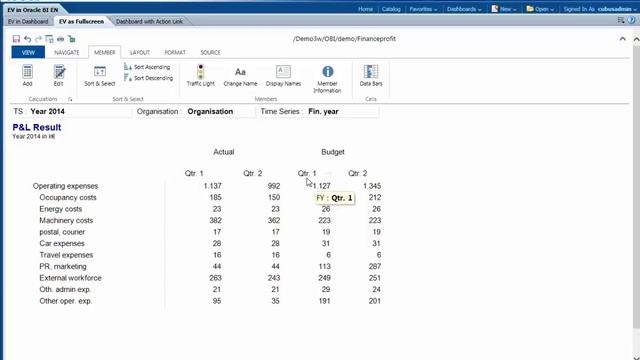Select the Energy costs row label

[x=60, y=209]
